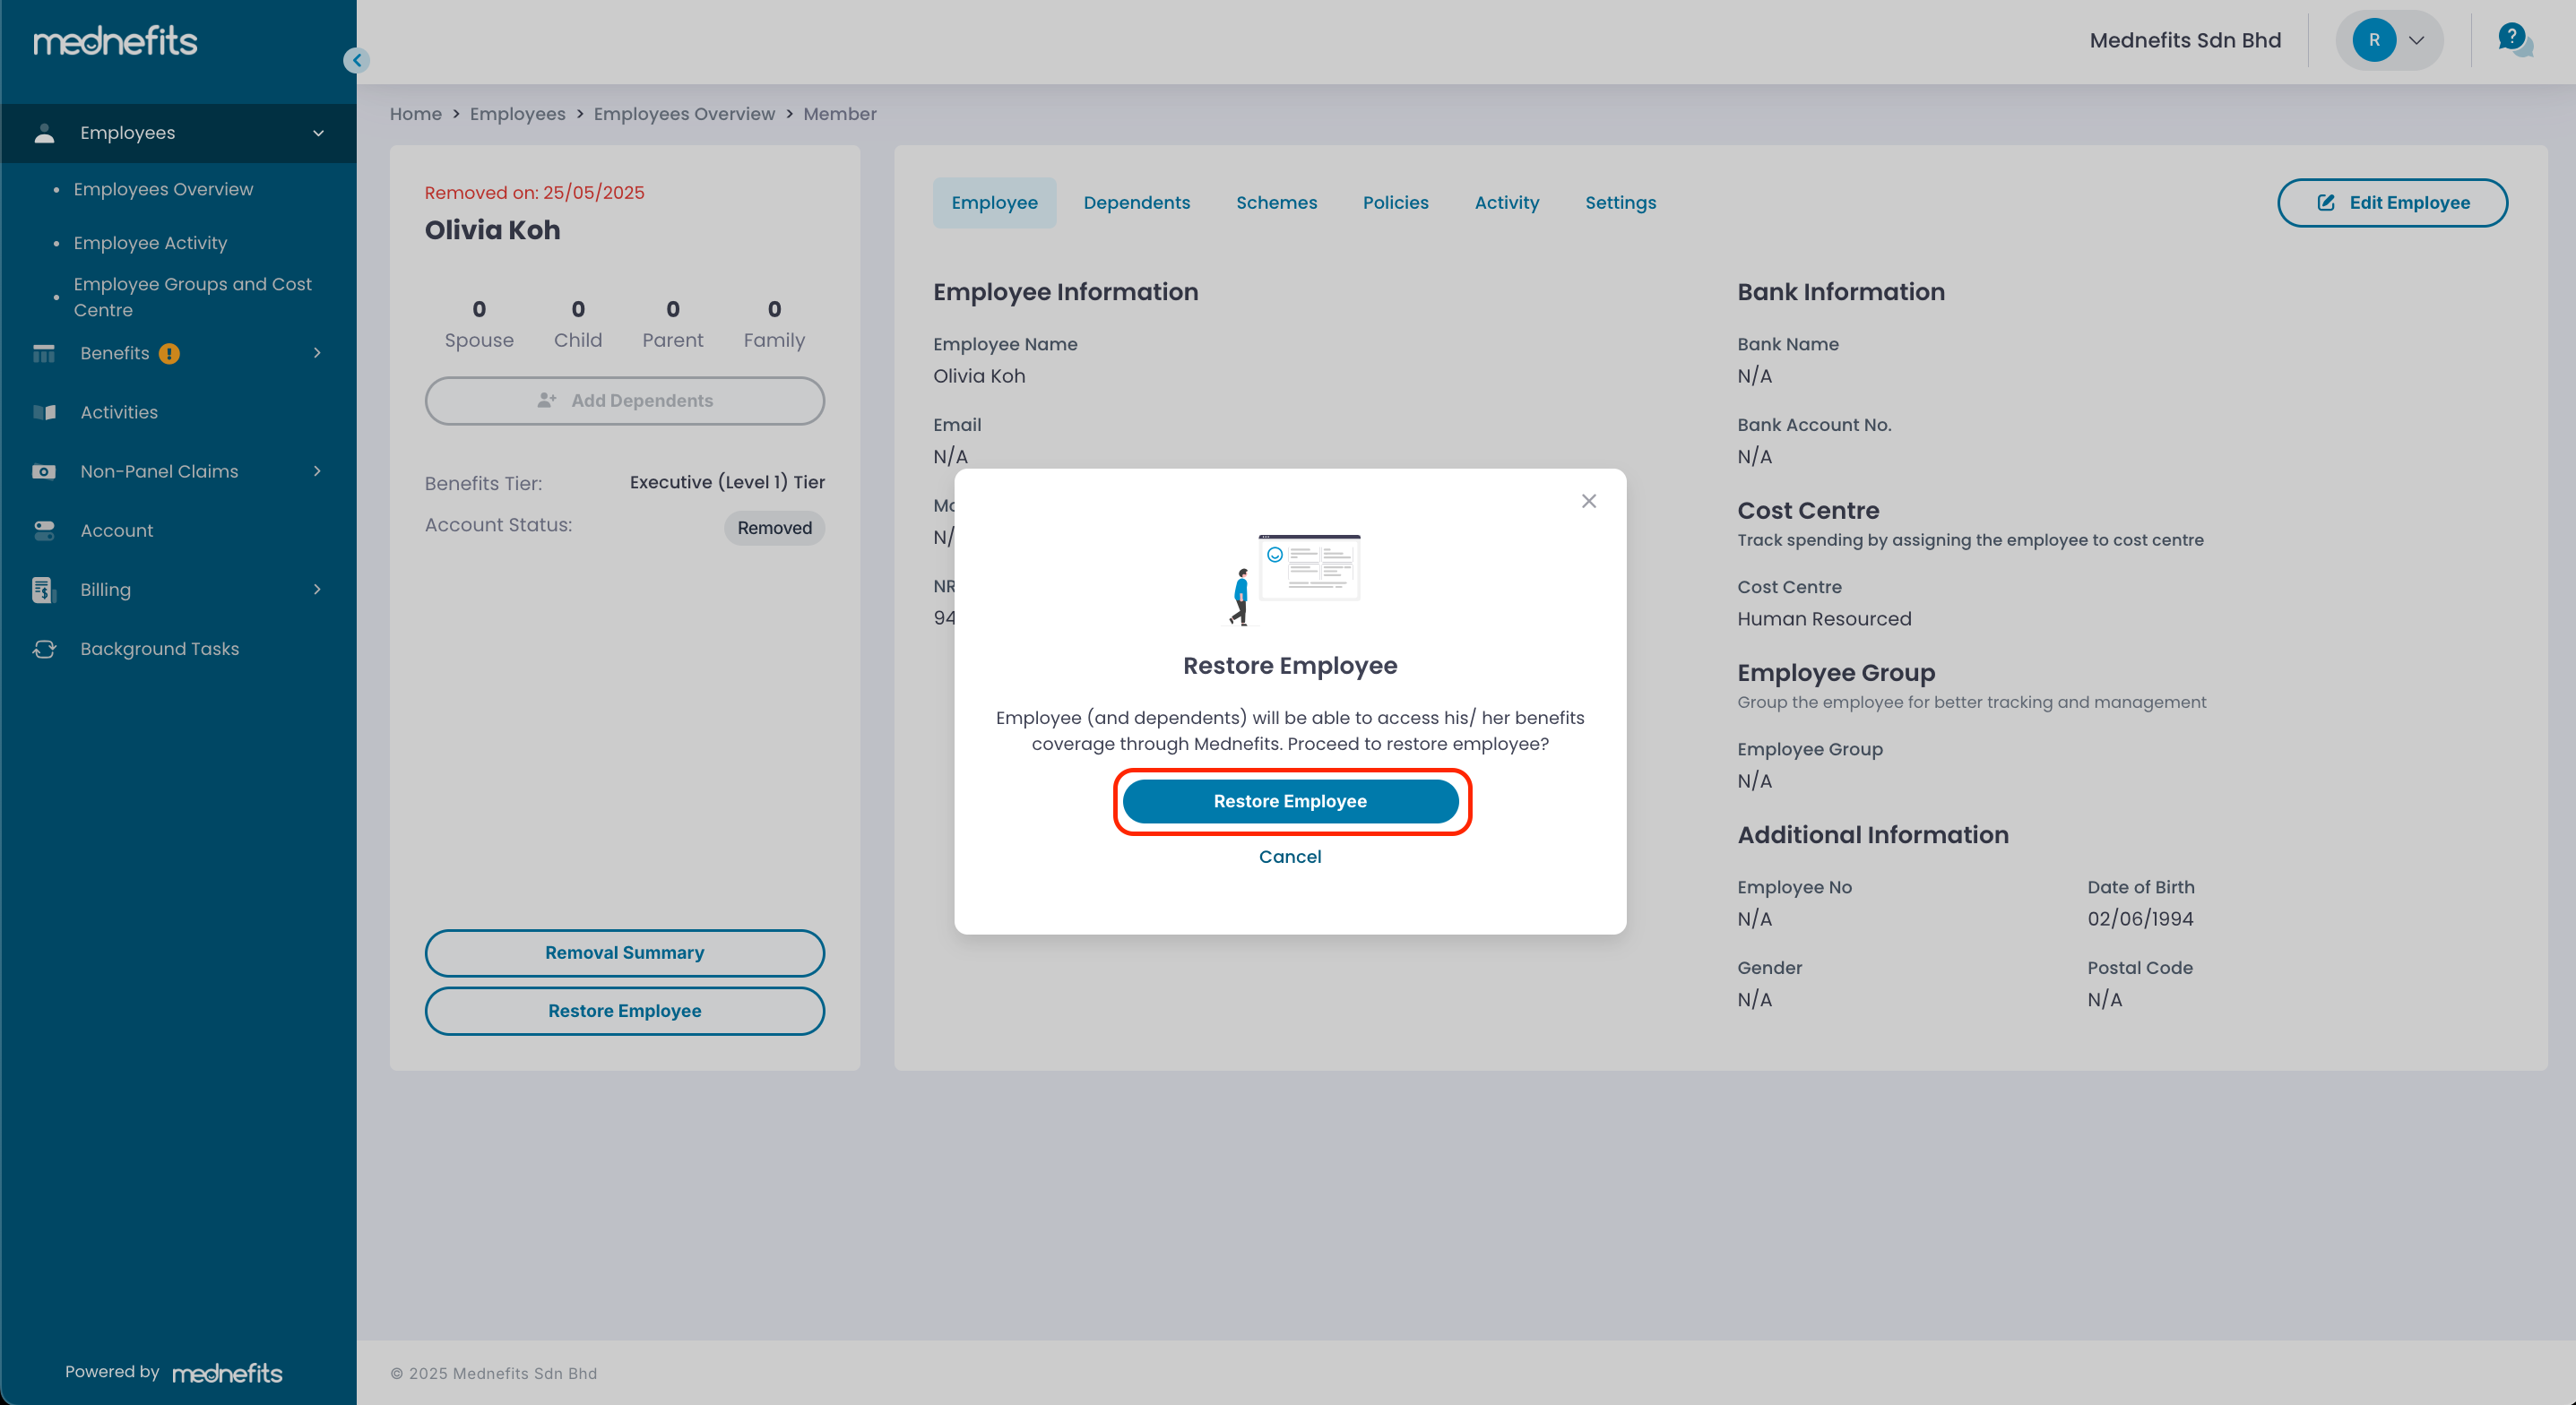This screenshot has height=1405, width=2576.
Task: Click the user avatar R icon
Action: tap(2373, 40)
